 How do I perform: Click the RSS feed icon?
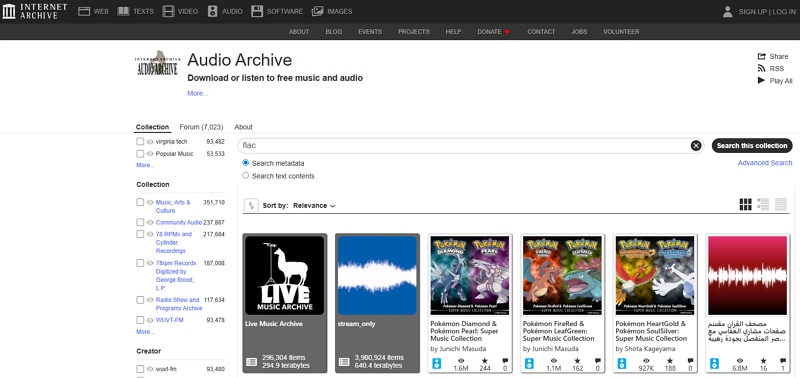tap(761, 68)
